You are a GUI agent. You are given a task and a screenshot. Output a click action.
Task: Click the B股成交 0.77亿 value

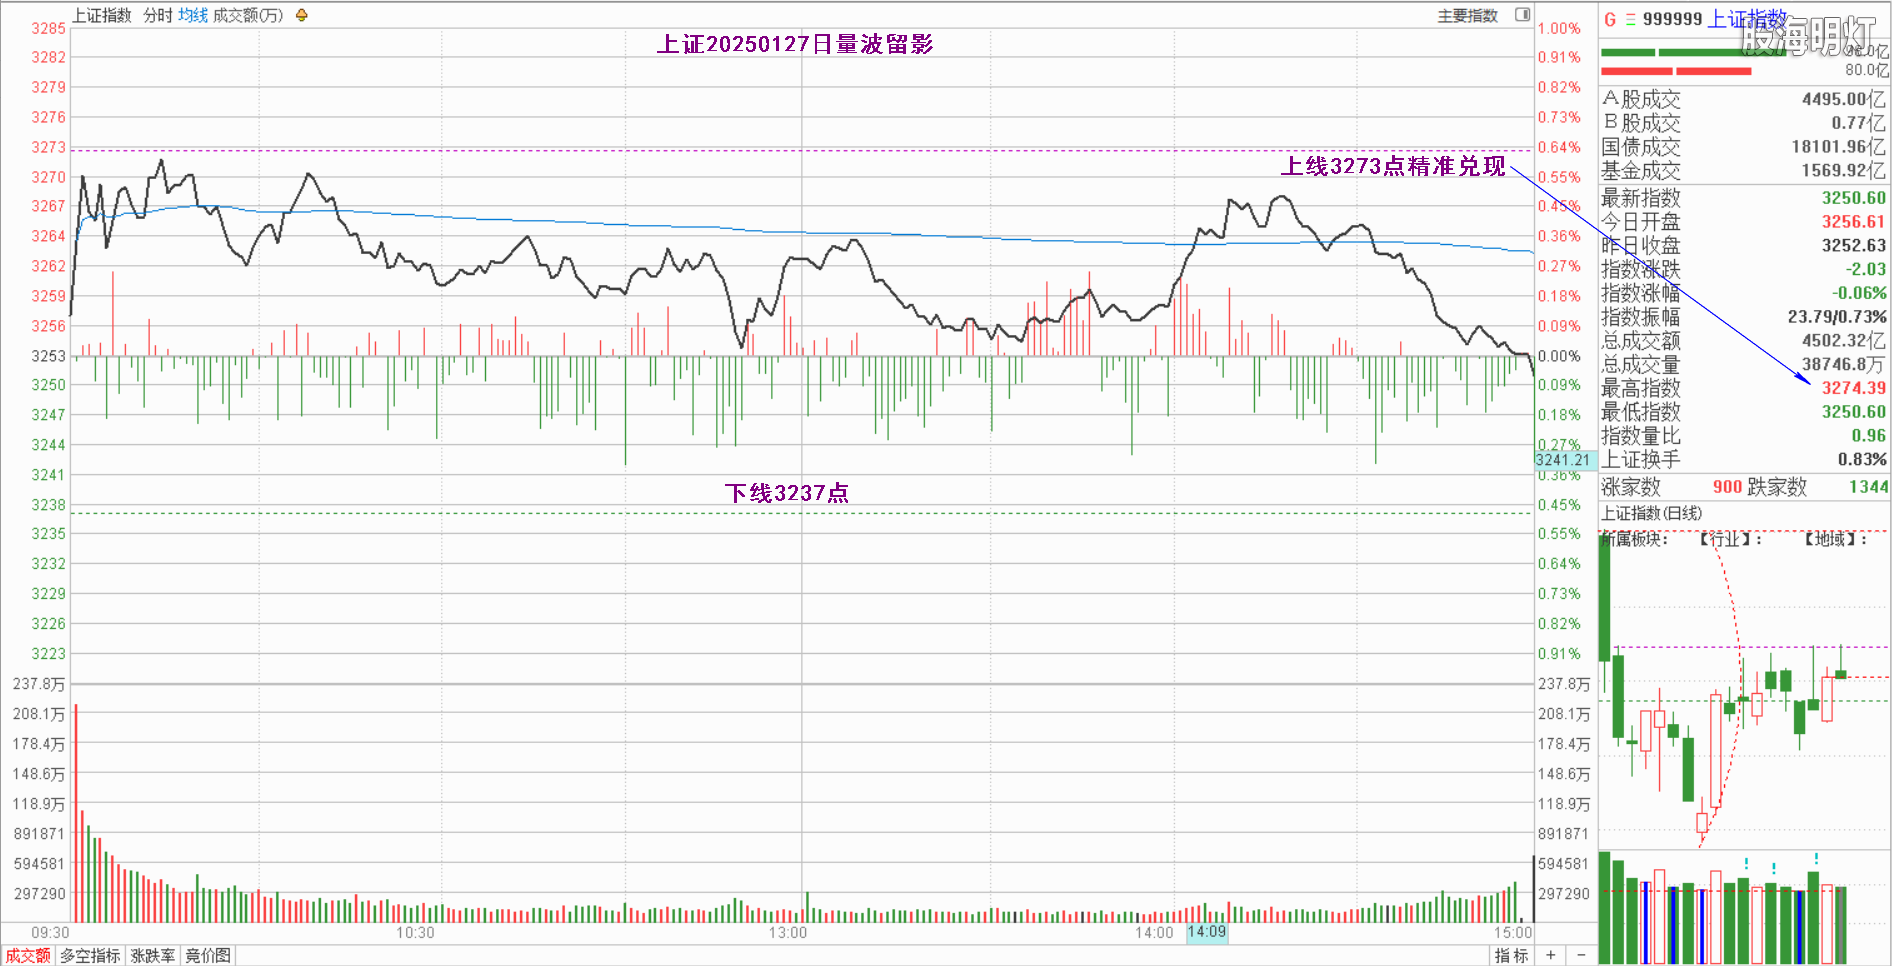(1858, 123)
